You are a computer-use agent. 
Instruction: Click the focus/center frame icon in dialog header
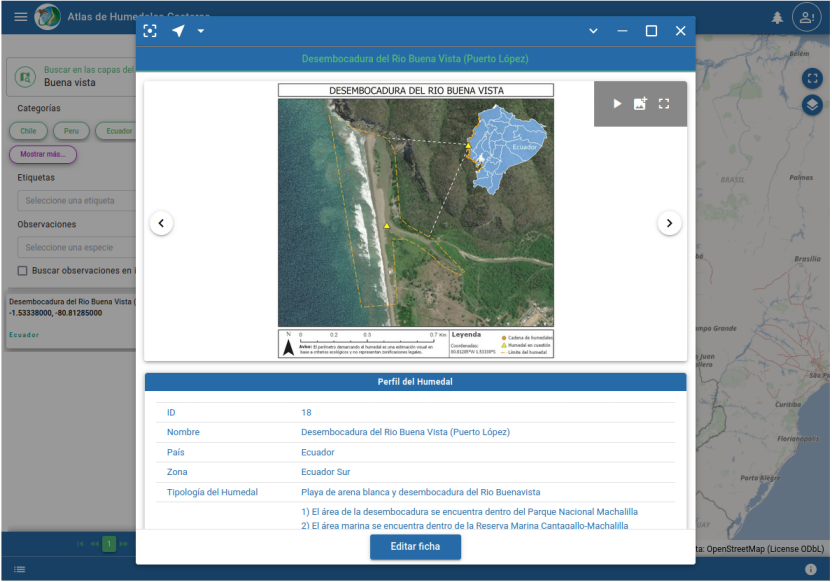pos(150,31)
